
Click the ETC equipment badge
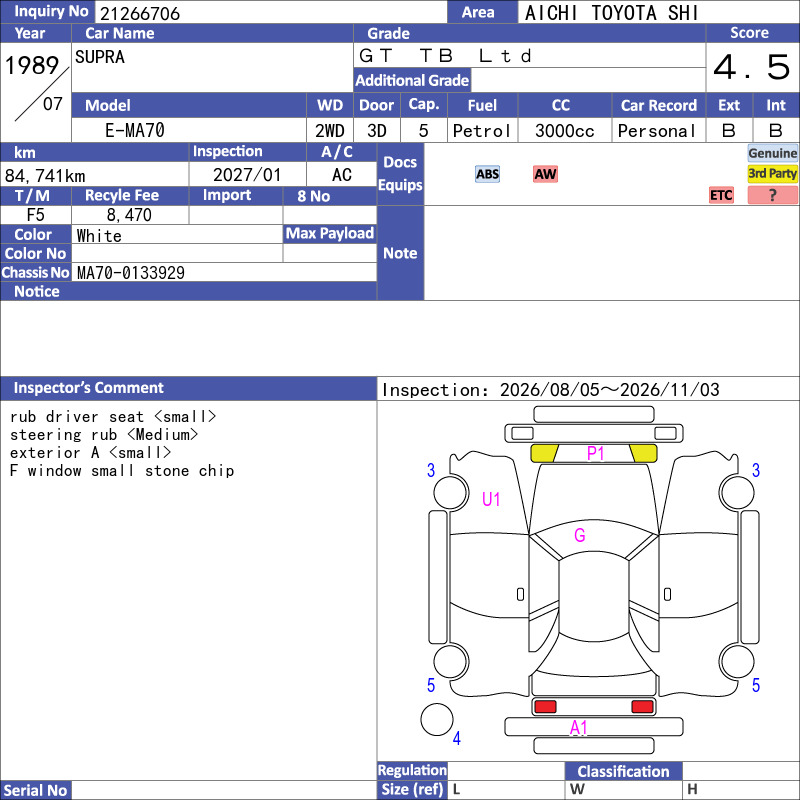[x=721, y=195]
